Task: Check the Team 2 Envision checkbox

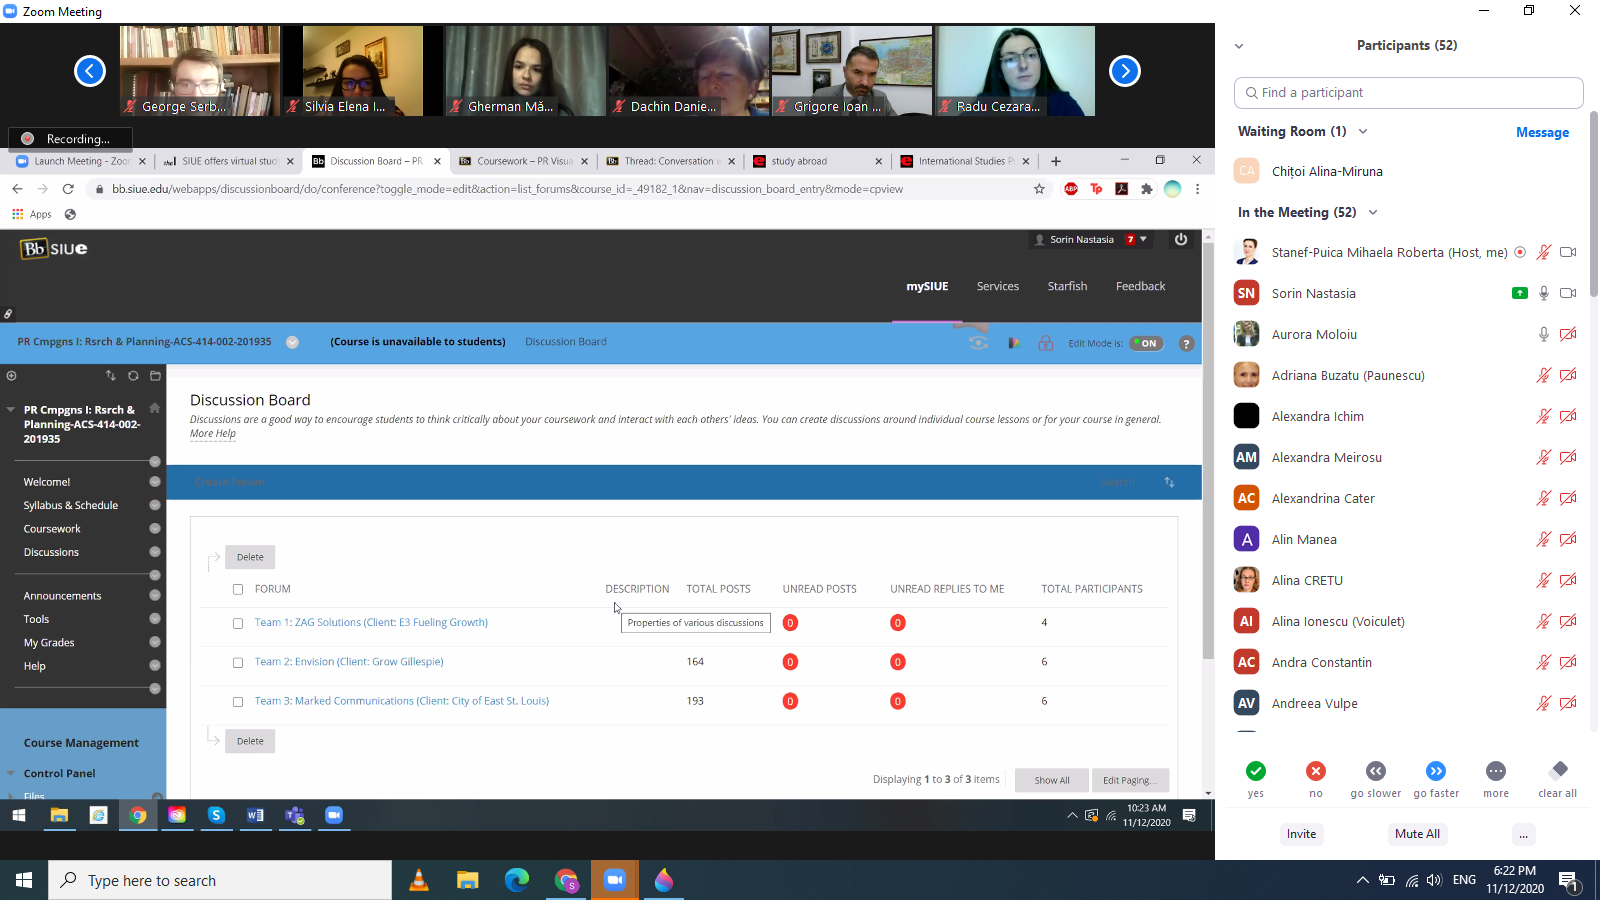Action: (x=238, y=662)
